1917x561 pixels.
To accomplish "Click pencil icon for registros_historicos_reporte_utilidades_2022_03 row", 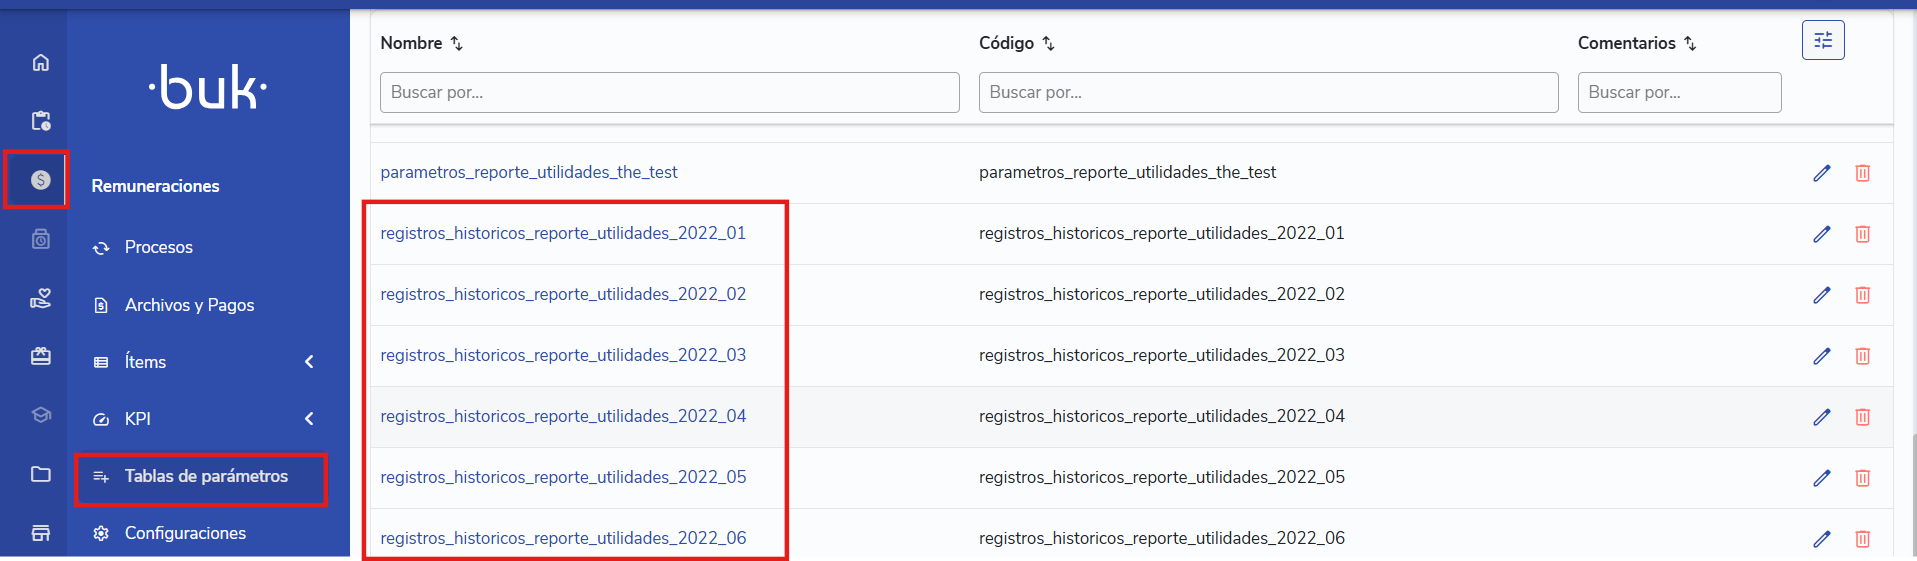I will click(x=1821, y=356).
